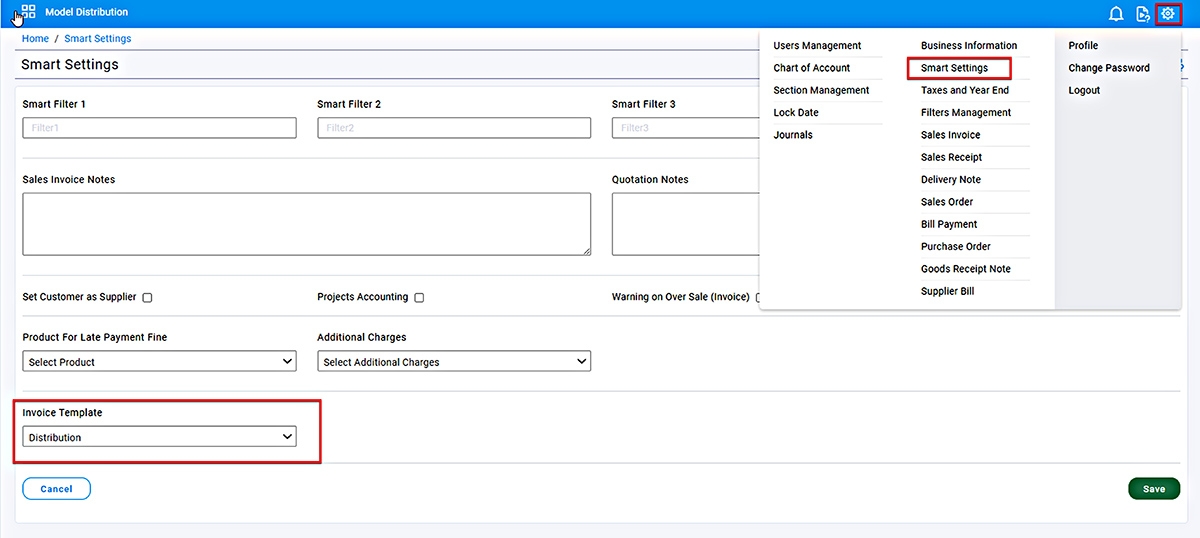Image resolution: width=1200 pixels, height=538 pixels.
Task: Enable Set Customer as Supplier checkbox
Action: click(147, 298)
